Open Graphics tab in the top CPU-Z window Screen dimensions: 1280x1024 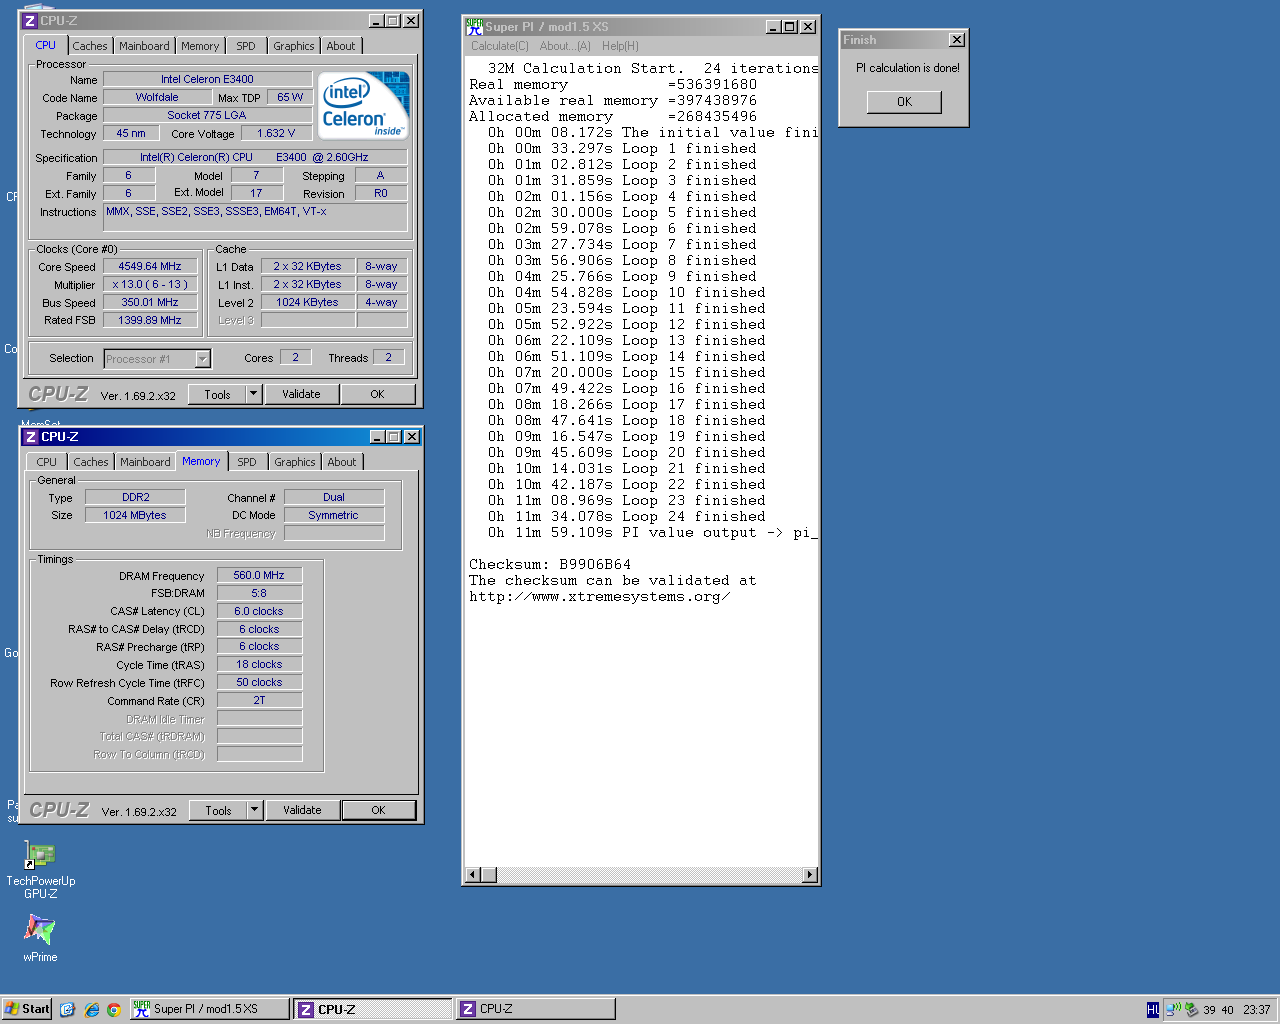[x=294, y=46]
